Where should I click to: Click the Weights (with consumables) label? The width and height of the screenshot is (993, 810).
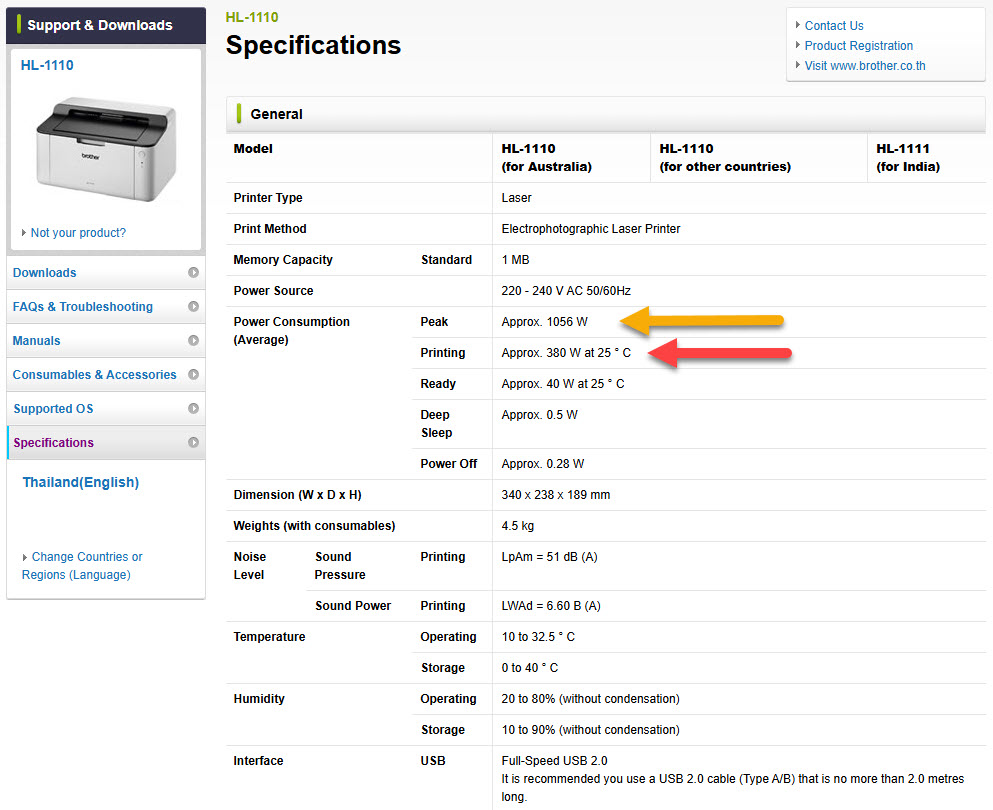[314, 526]
